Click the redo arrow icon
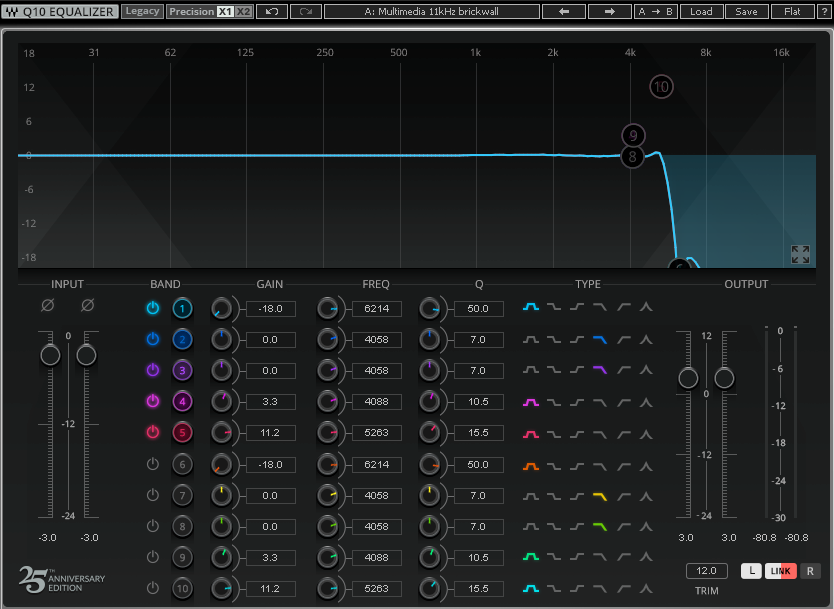 pos(306,11)
